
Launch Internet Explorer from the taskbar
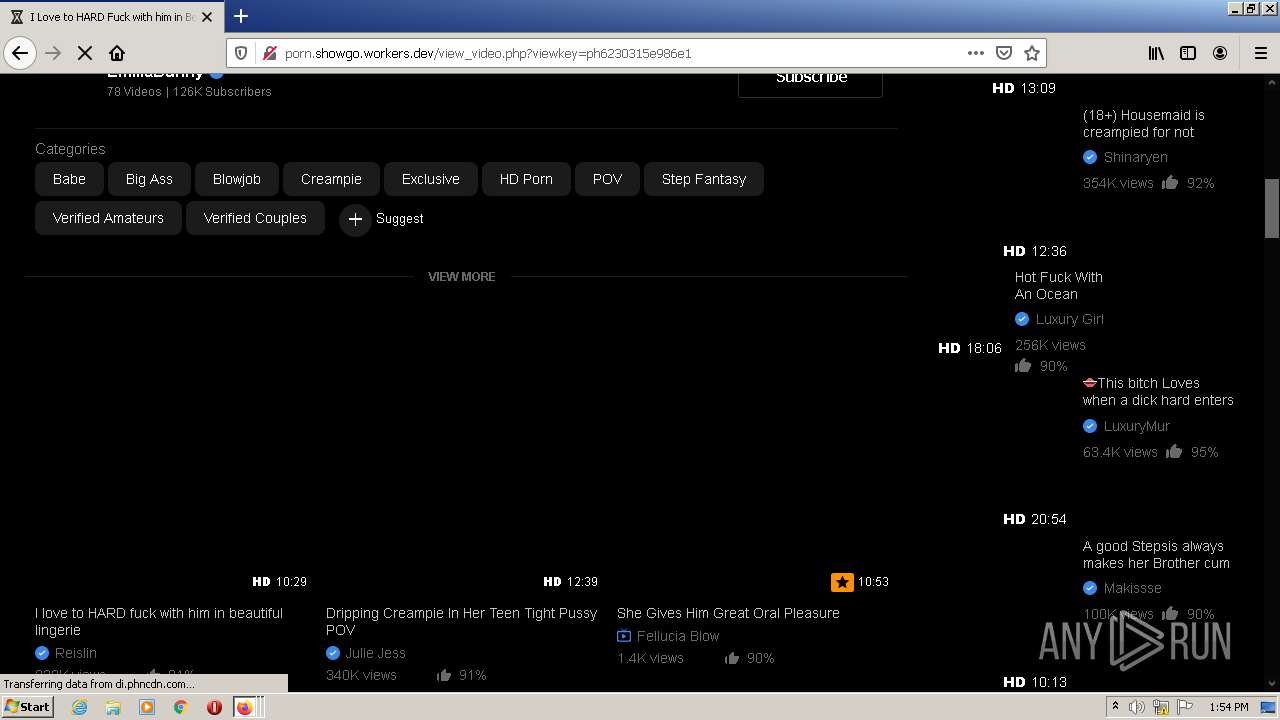tap(79, 707)
